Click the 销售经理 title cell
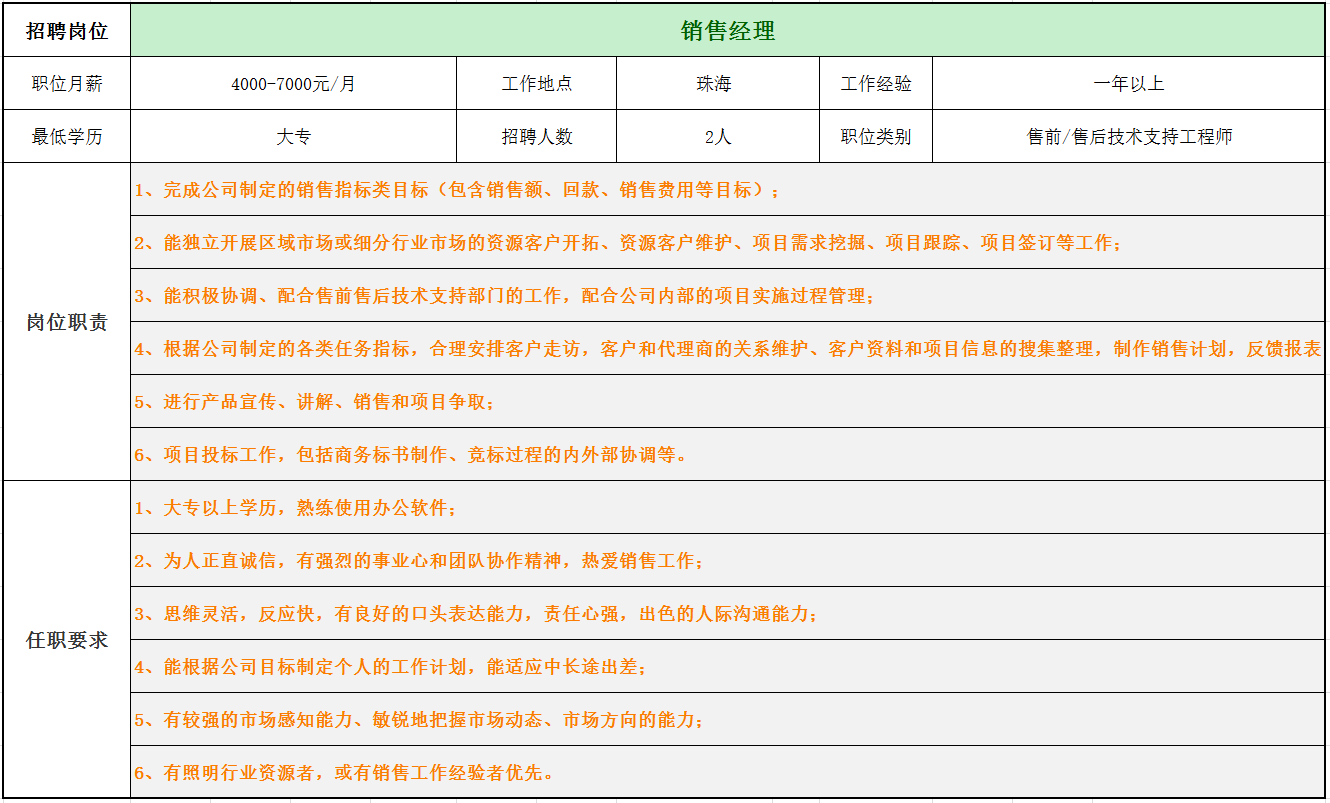This screenshot has height=803, width=1330. [x=728, y=31]
